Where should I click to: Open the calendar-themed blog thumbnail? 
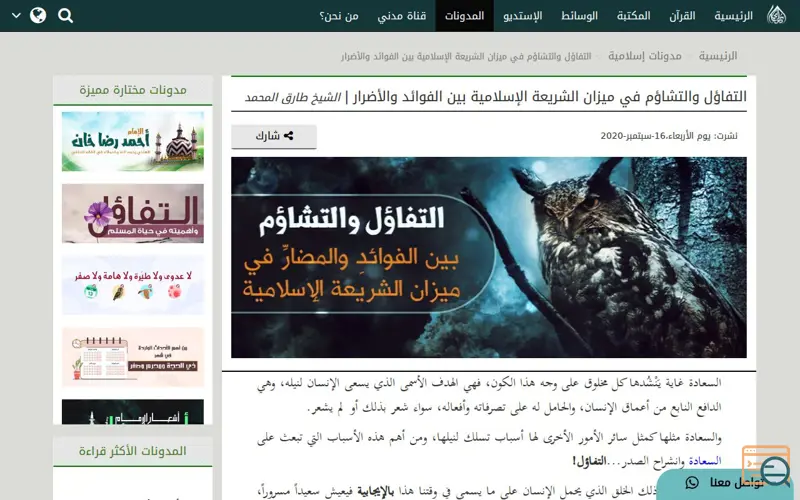tap(133, 357)
